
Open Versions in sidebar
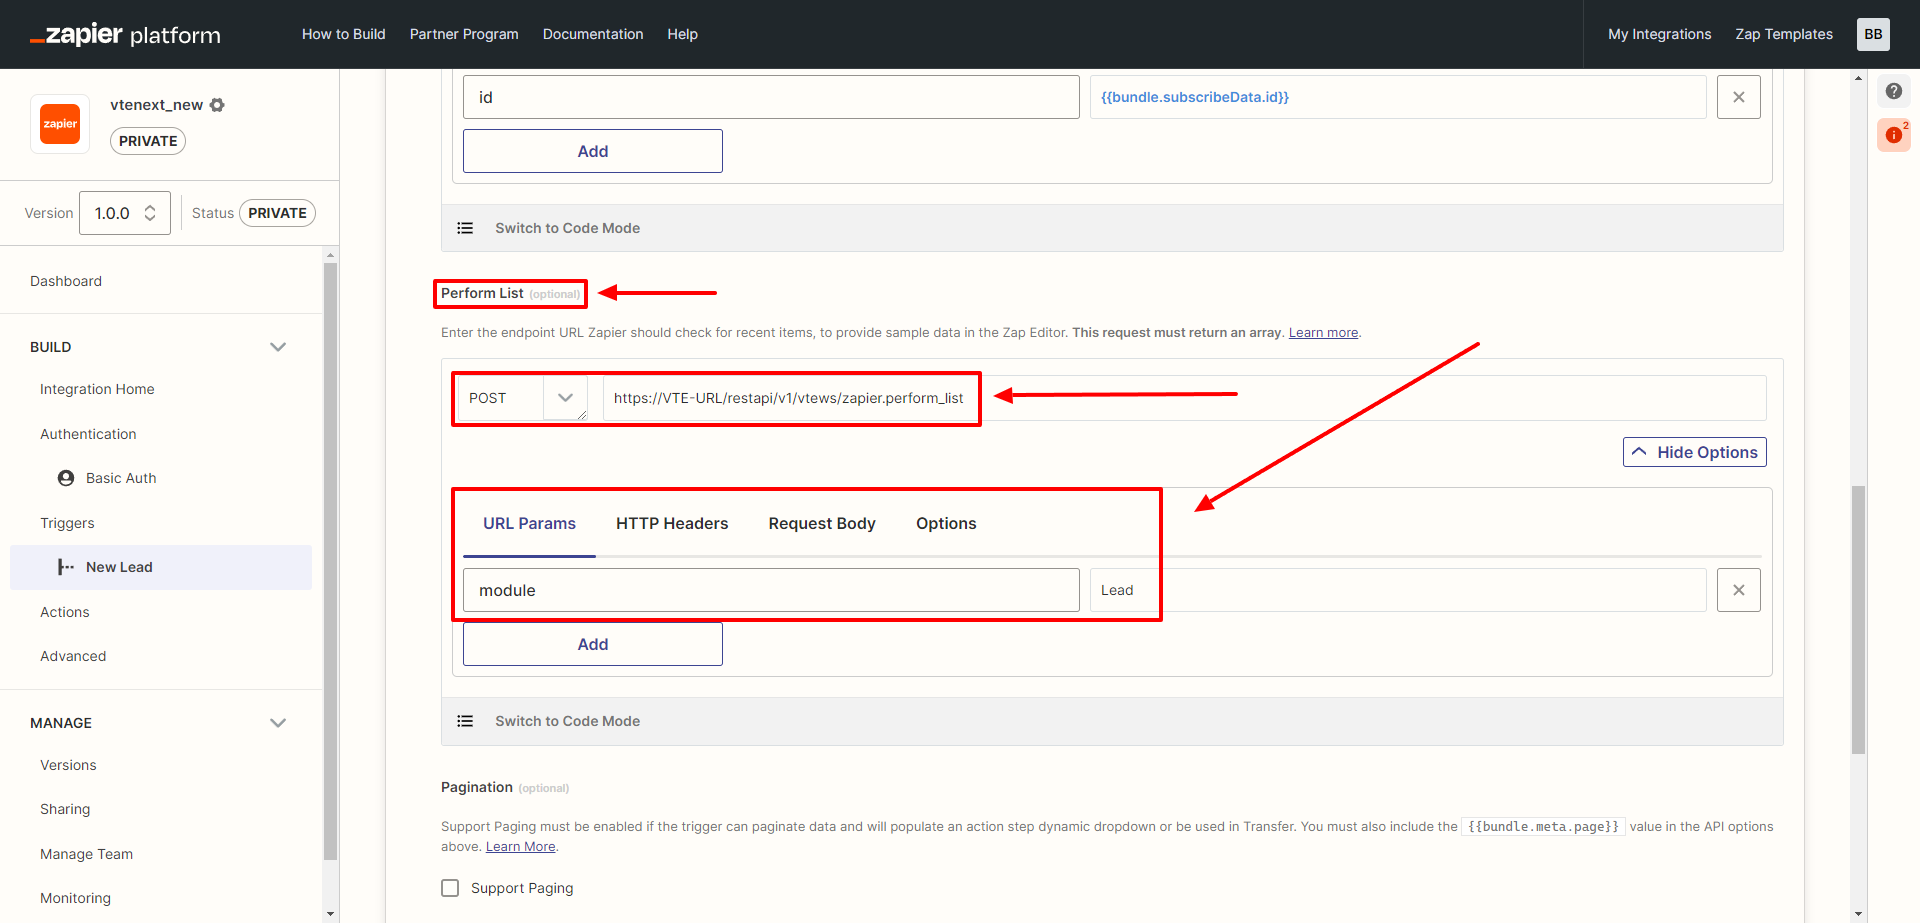coord(68,765)
